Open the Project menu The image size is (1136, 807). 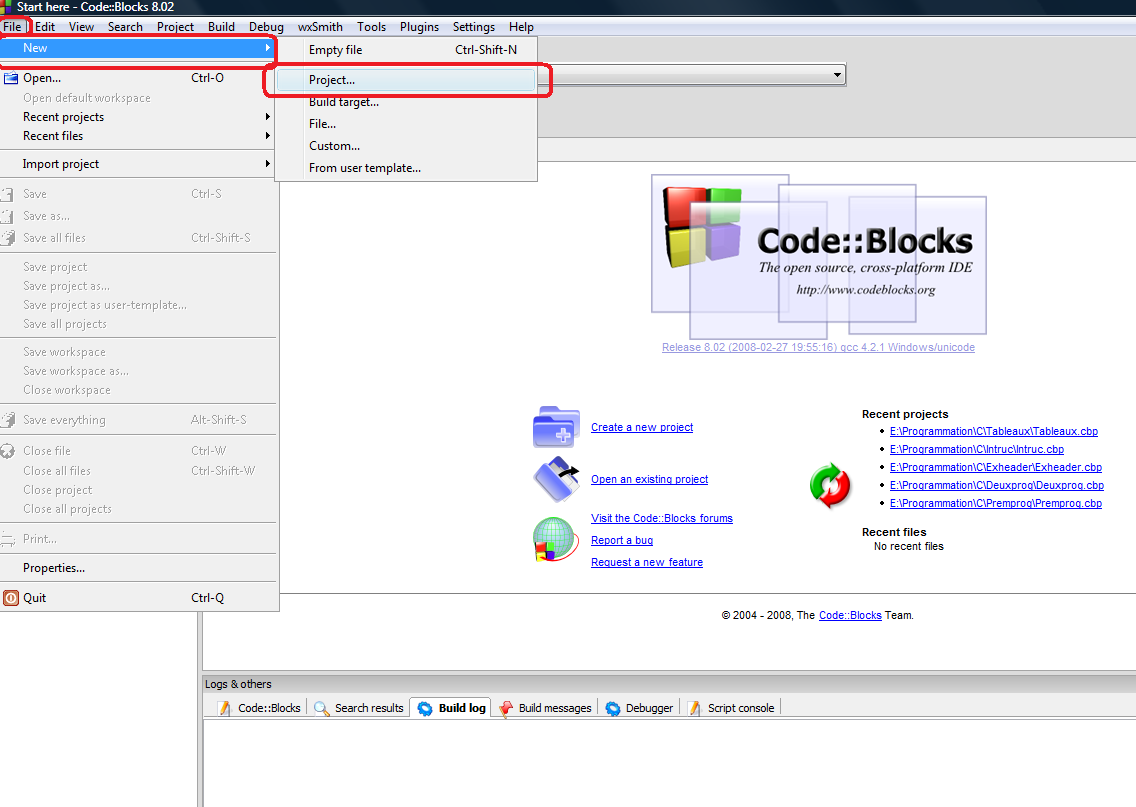pos(175,27)
